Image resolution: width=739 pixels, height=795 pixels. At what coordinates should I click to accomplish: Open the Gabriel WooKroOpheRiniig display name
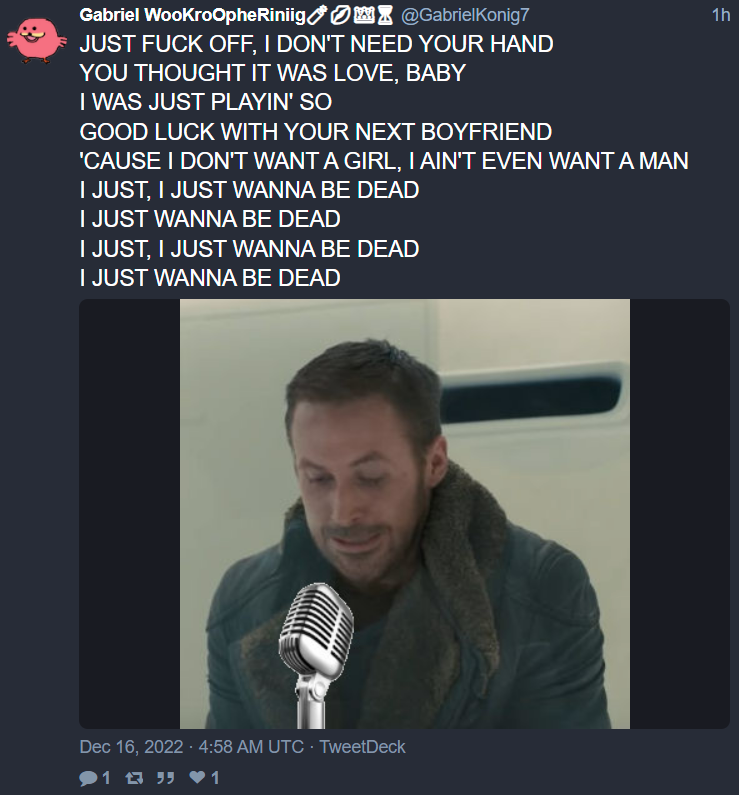193,16
